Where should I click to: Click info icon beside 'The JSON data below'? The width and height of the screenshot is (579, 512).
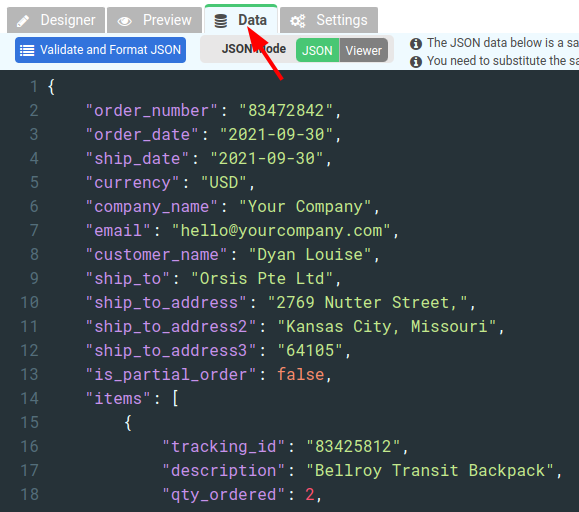click(416, 44)
